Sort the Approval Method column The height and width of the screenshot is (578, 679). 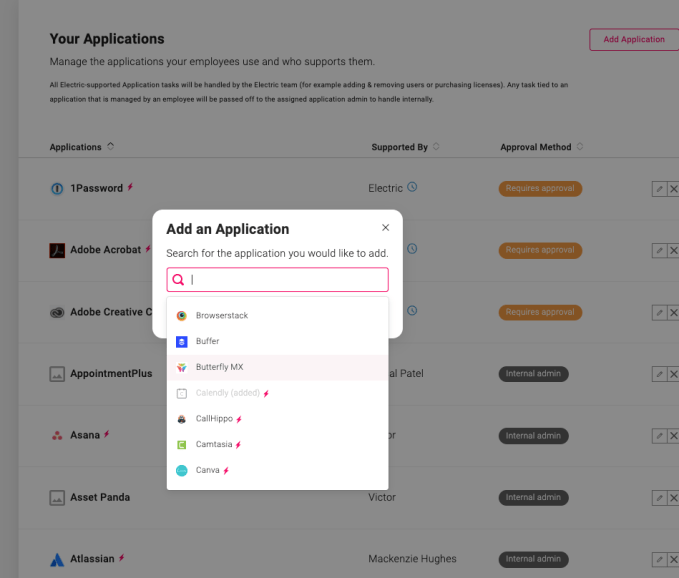point(580,147)
